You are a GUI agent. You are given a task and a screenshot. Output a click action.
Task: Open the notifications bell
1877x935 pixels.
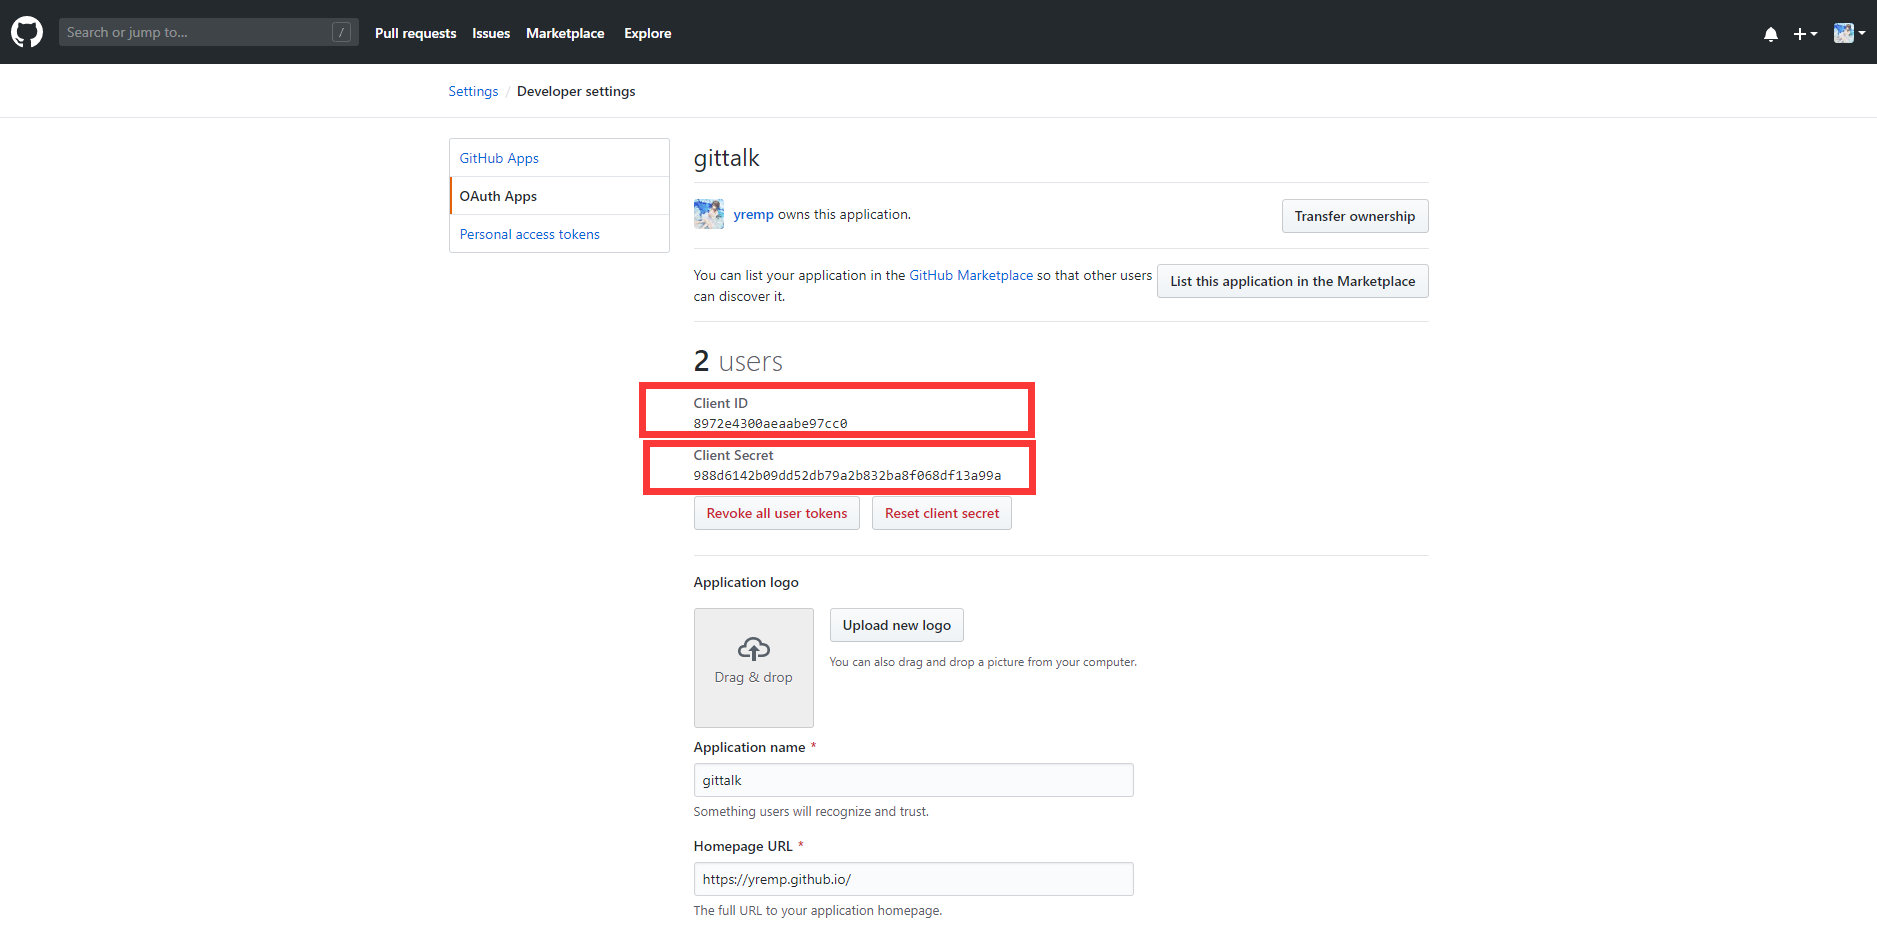(x=1771, y=34)
